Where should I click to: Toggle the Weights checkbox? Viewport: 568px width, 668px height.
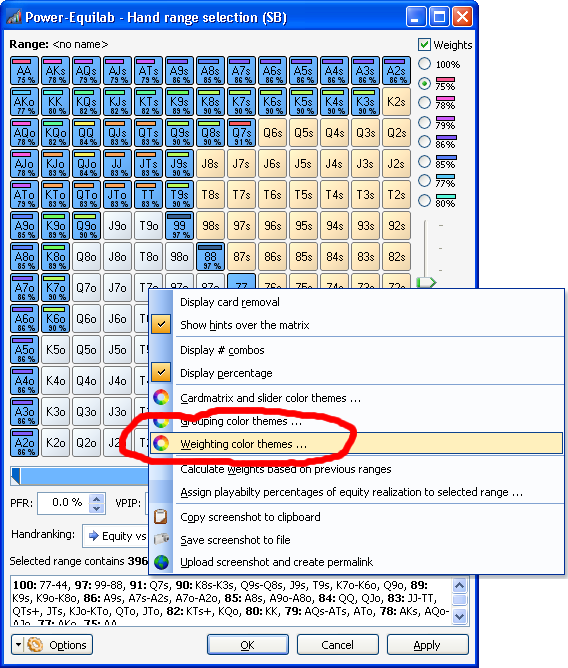tap(424, 44)
